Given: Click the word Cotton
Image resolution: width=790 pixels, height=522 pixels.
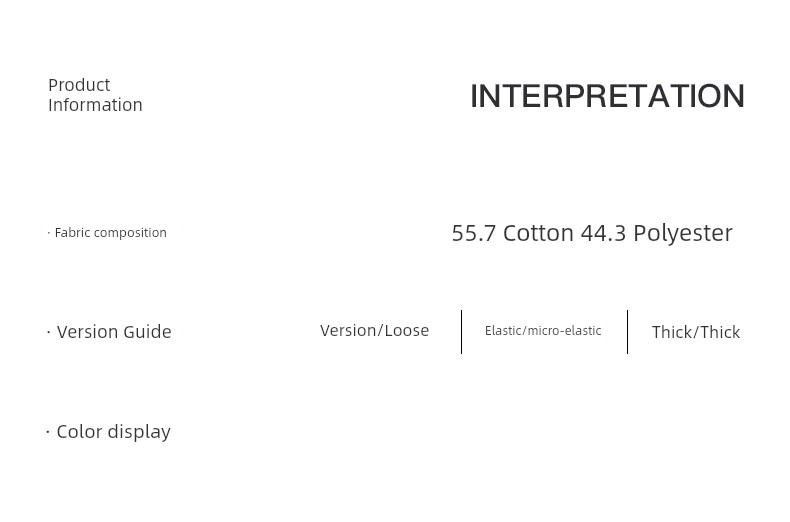Looking at the screenshot, I should coord(538,233).
